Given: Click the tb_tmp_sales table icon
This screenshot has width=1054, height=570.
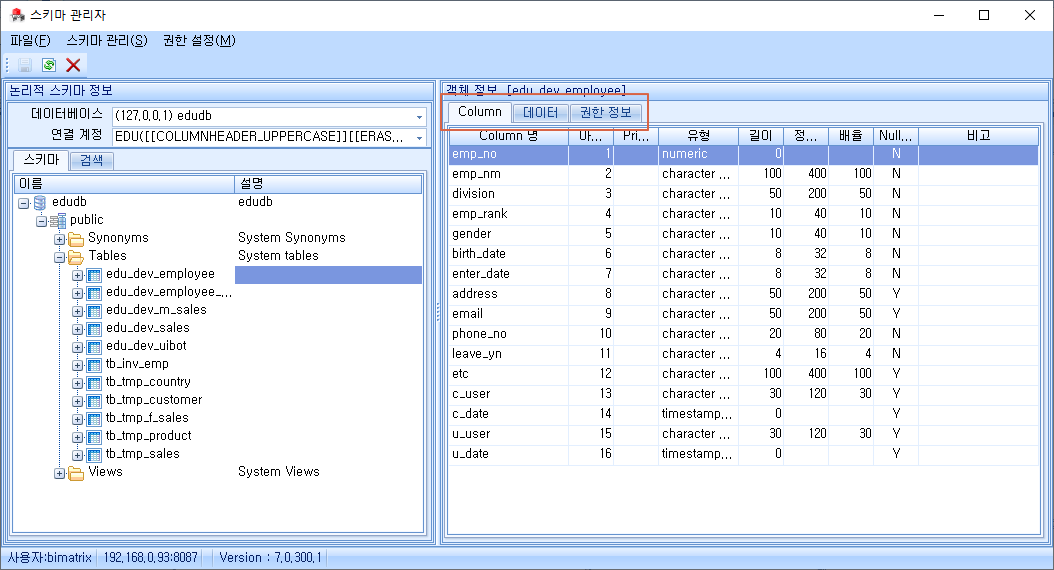Looking at the screenshot, I should [x=94, y=455].
